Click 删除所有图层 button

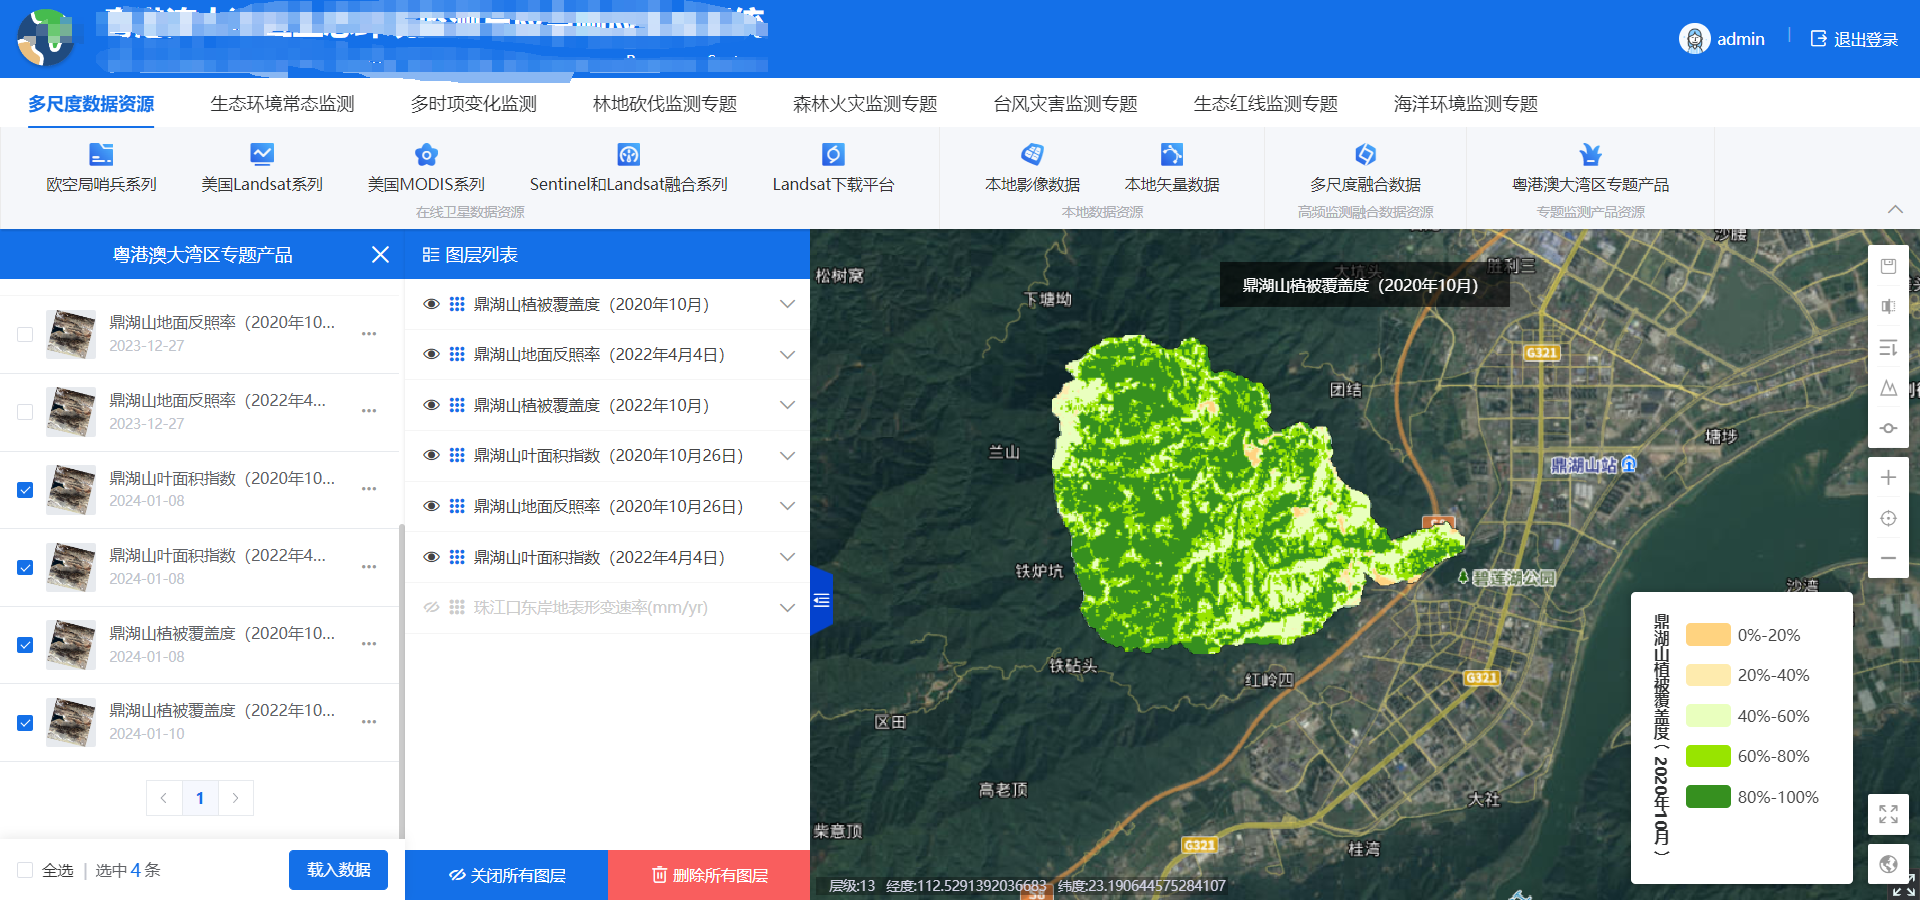click(709, 875)
